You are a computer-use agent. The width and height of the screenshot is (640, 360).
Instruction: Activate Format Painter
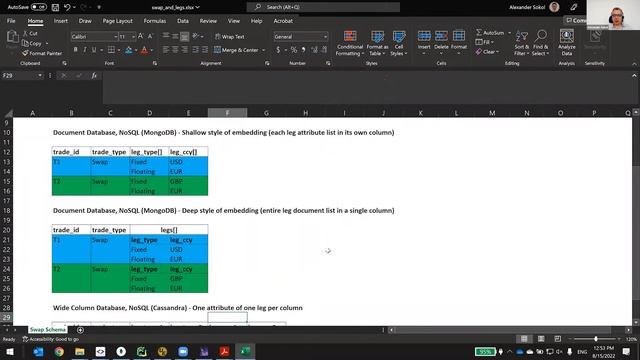(x=42, y=53)
